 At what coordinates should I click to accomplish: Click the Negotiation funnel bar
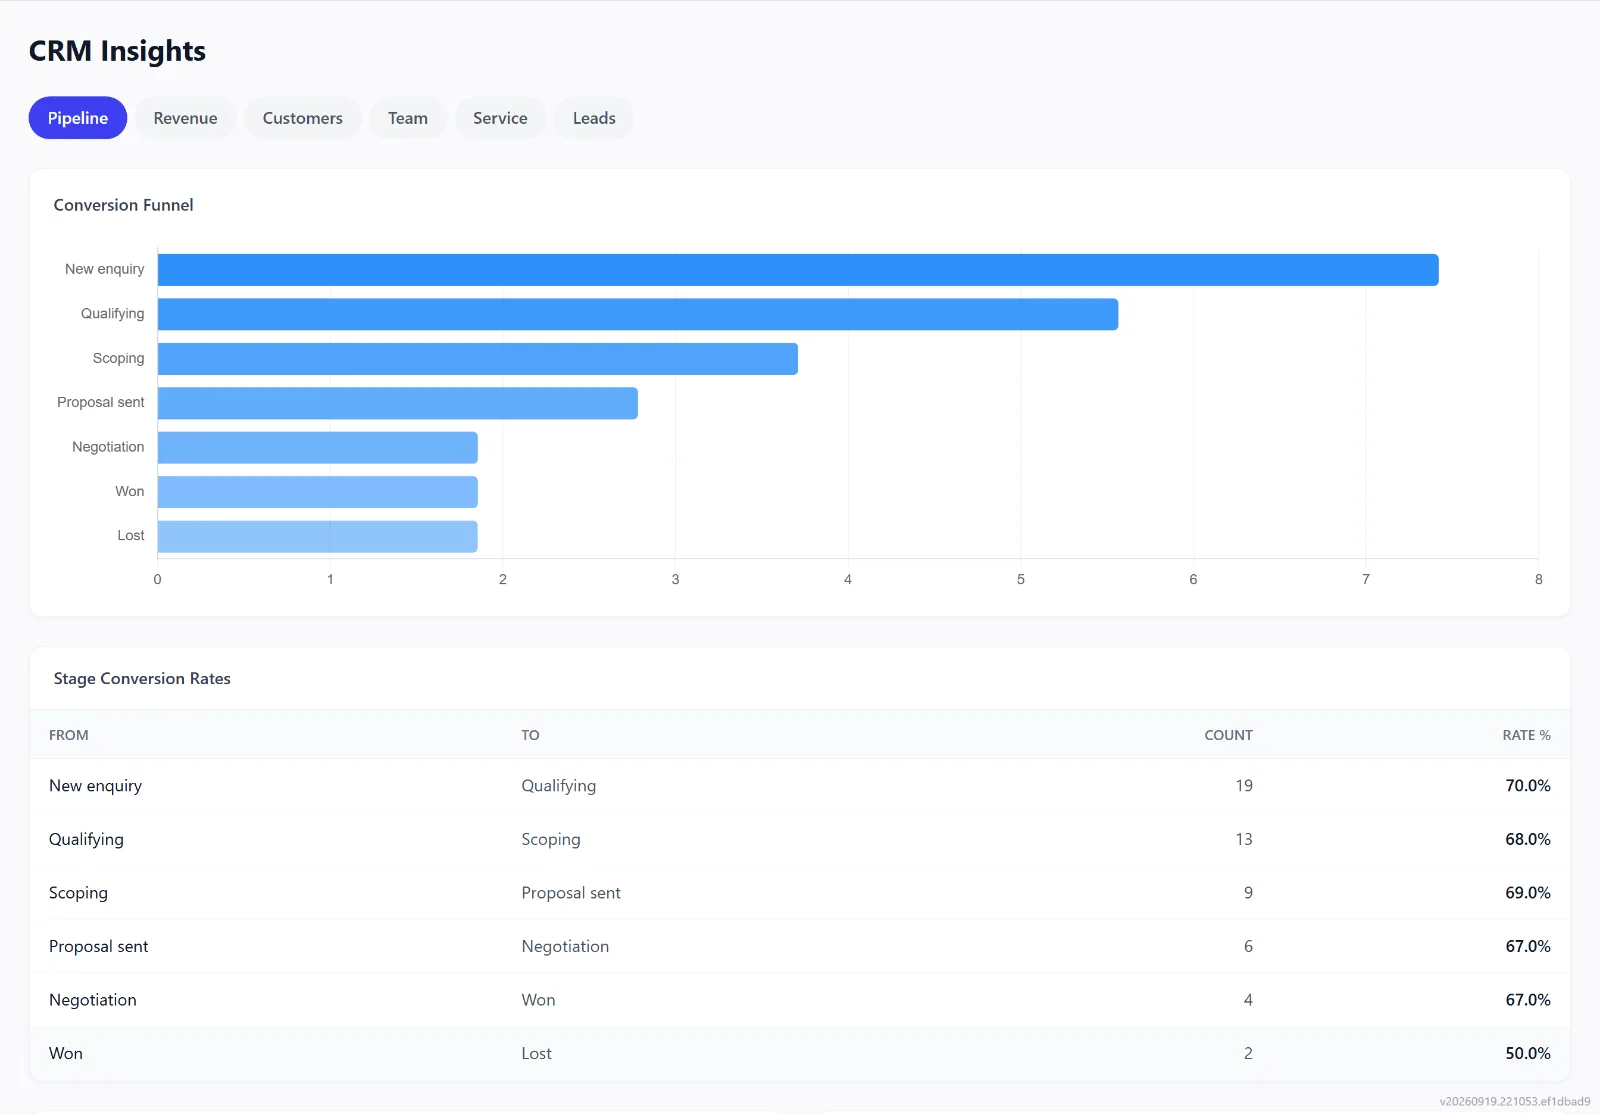(x=318, y=448)
